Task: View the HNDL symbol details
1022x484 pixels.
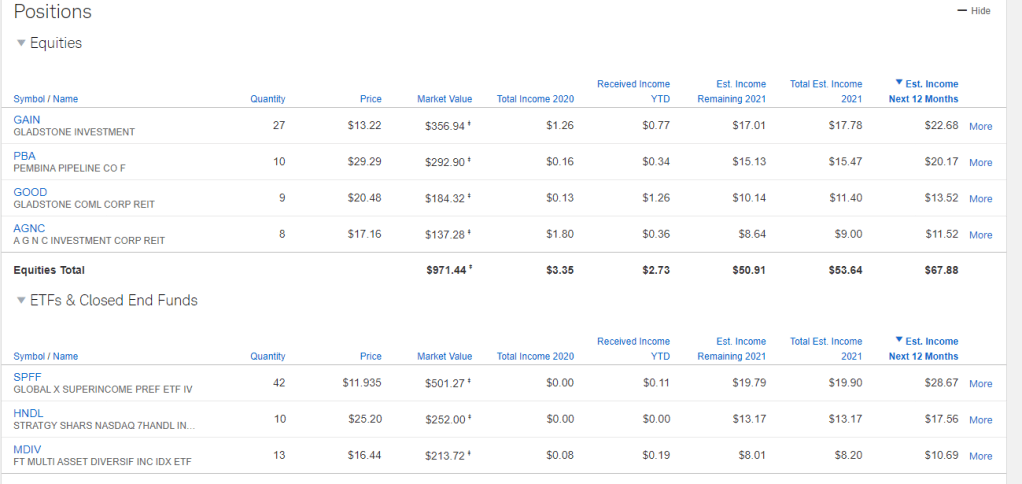Action: pos(27,413)
